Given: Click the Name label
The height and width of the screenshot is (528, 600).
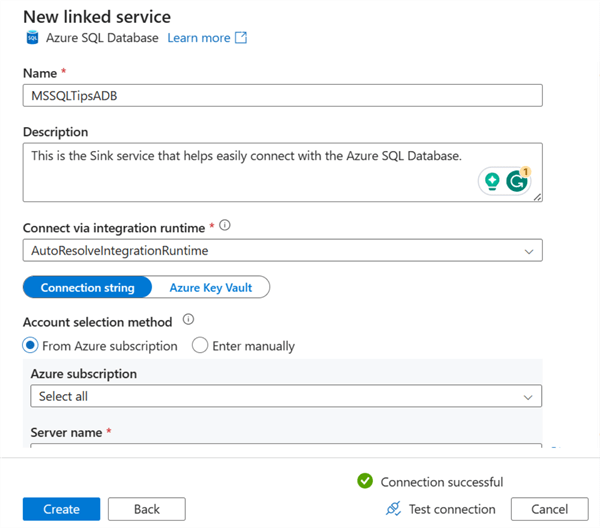Looking at the screenshot, I should click(x=40, y=73).
